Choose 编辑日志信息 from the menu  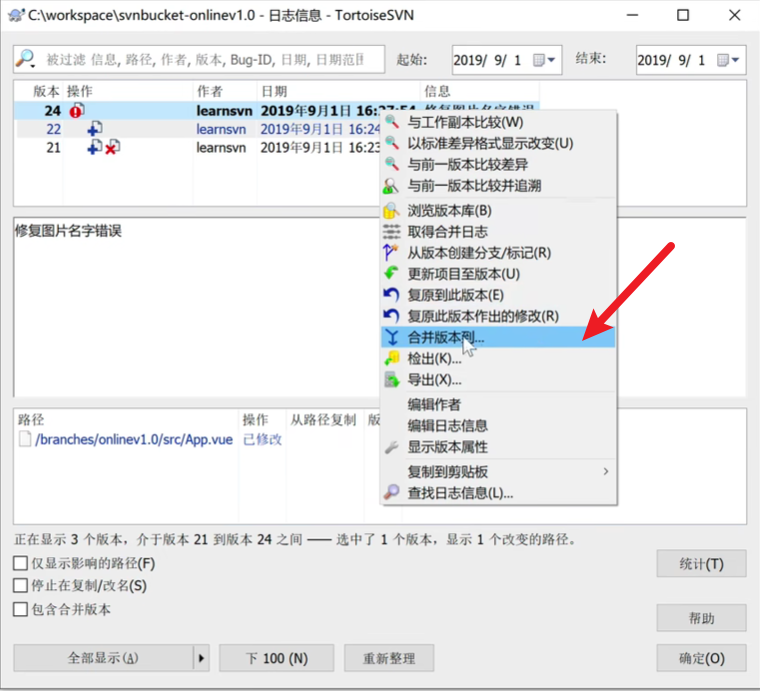pos(499,425)
